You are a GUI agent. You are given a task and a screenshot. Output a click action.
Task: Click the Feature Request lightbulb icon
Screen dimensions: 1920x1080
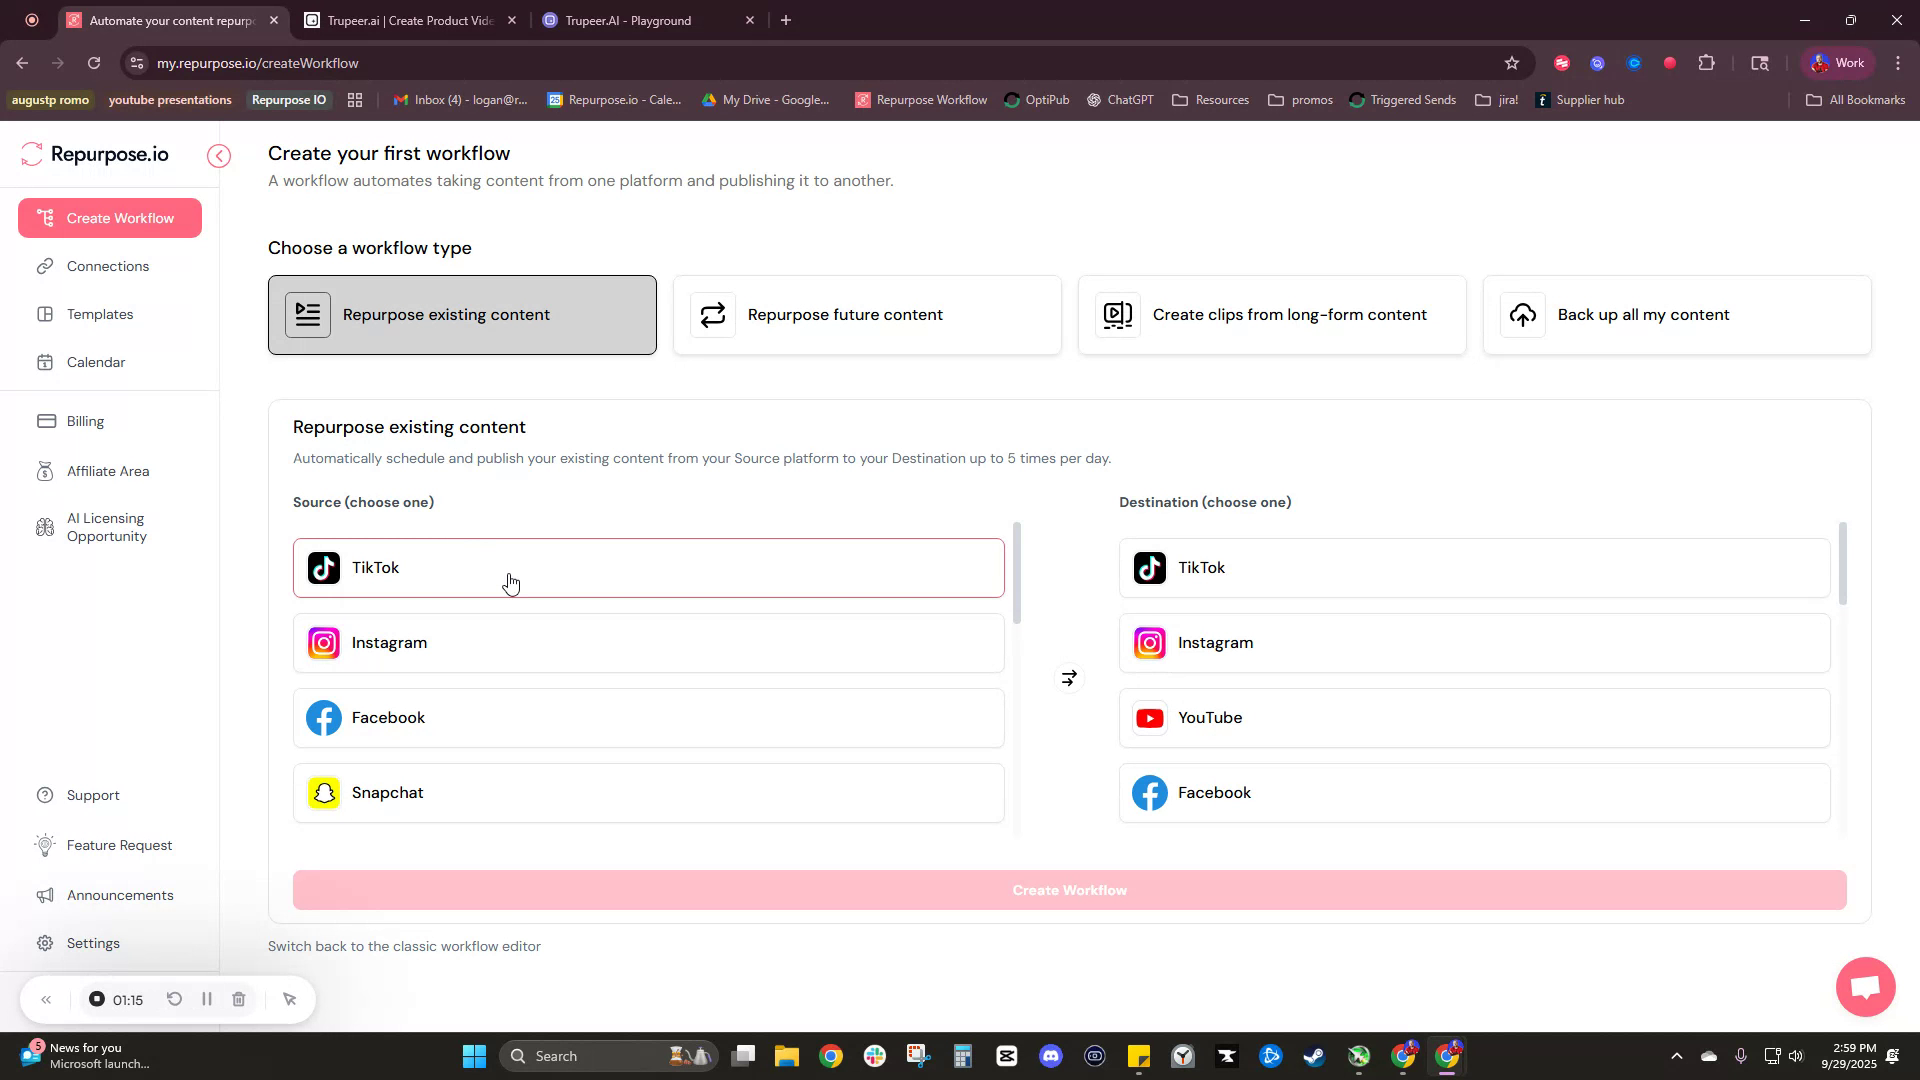46,845
